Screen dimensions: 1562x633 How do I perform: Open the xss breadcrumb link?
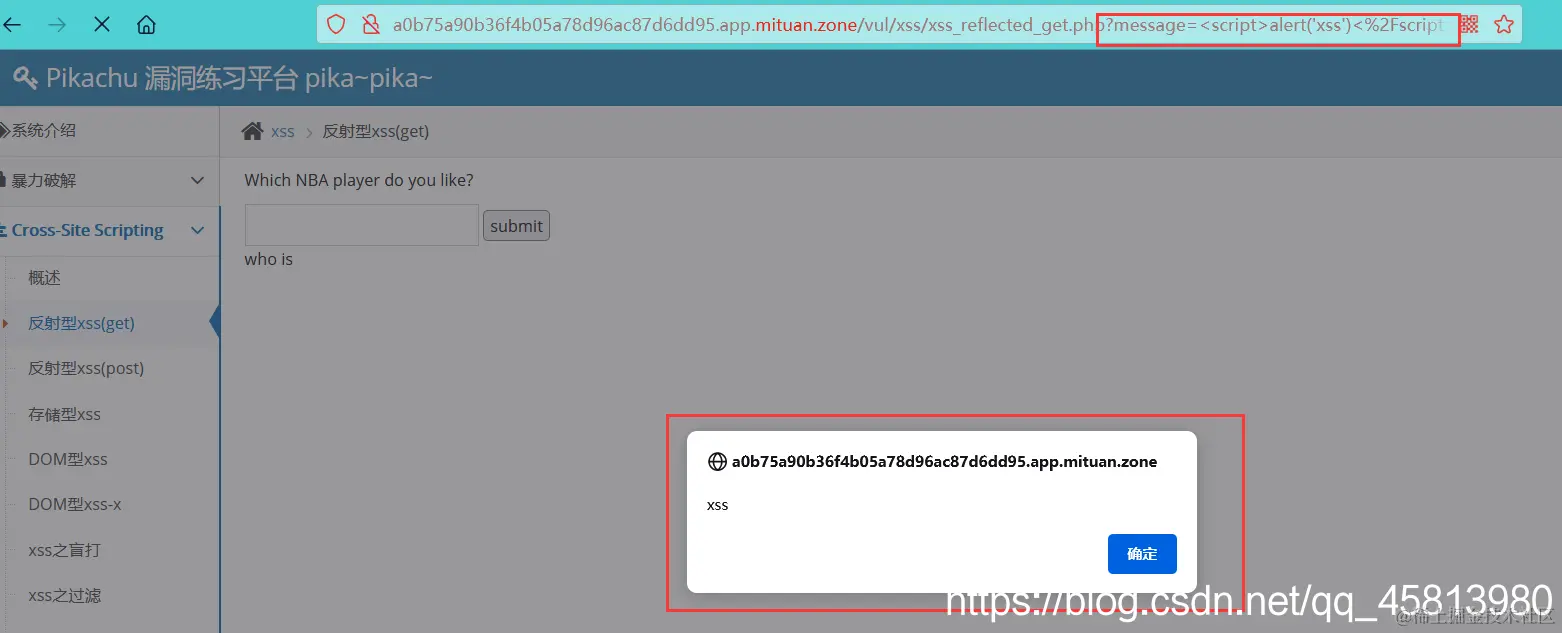pos(283,131)
